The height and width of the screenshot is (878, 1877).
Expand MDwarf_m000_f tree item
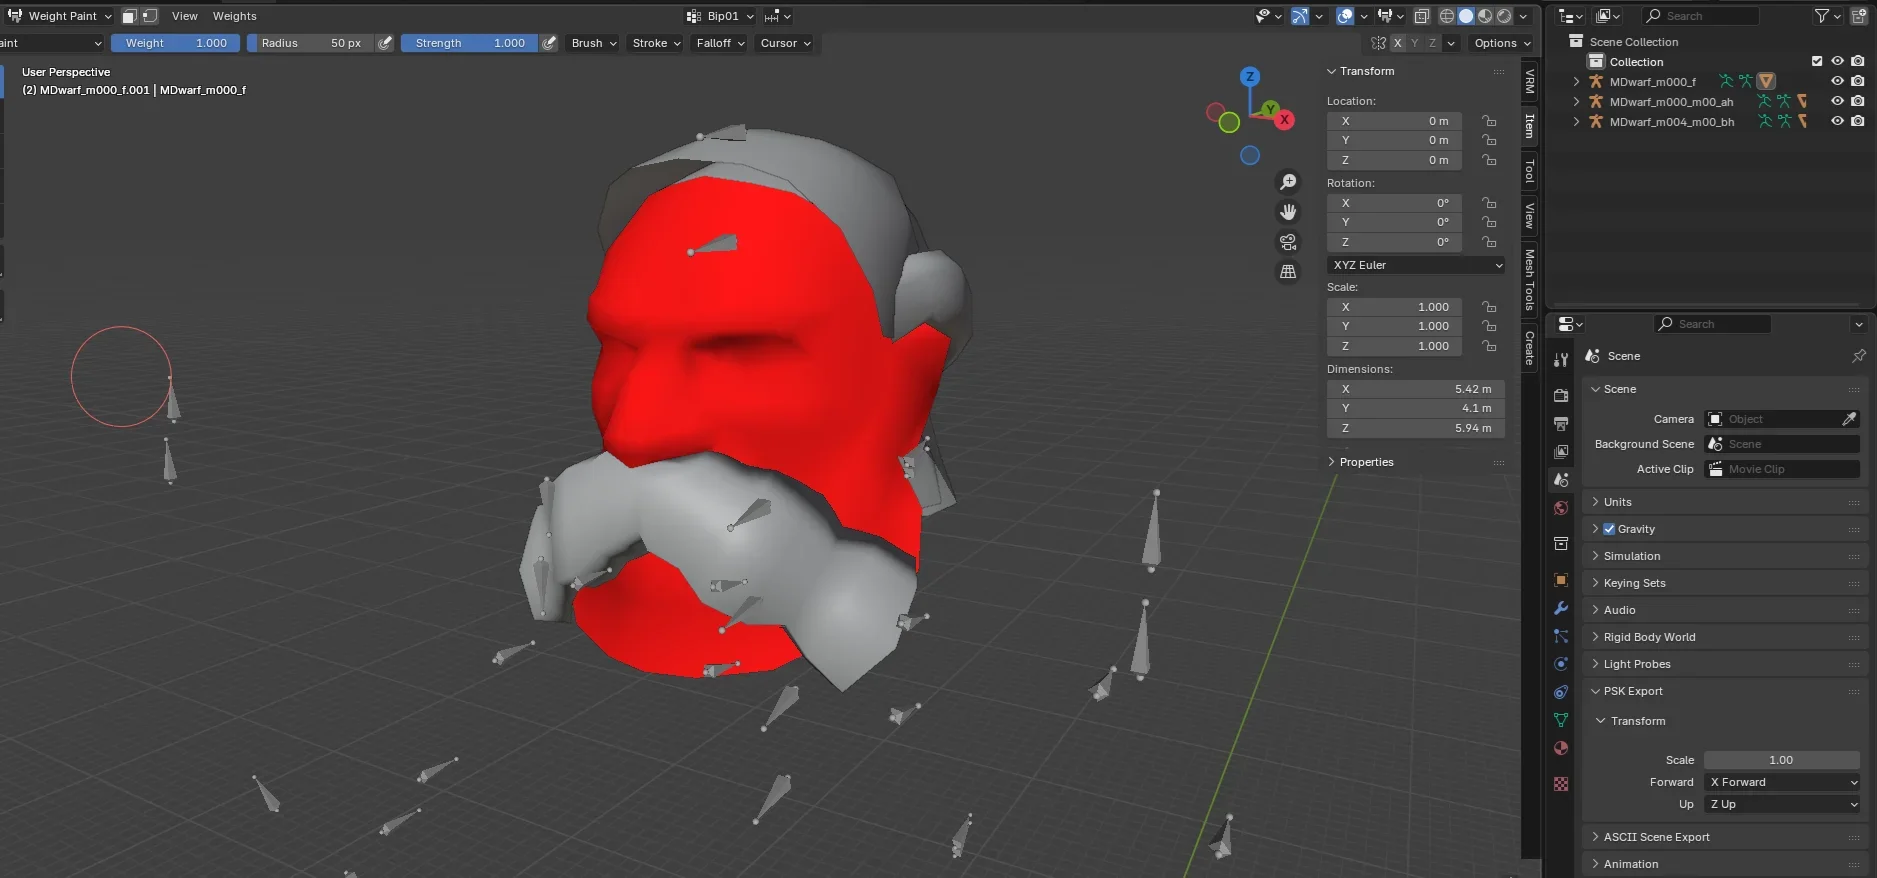coord(1577,82)
